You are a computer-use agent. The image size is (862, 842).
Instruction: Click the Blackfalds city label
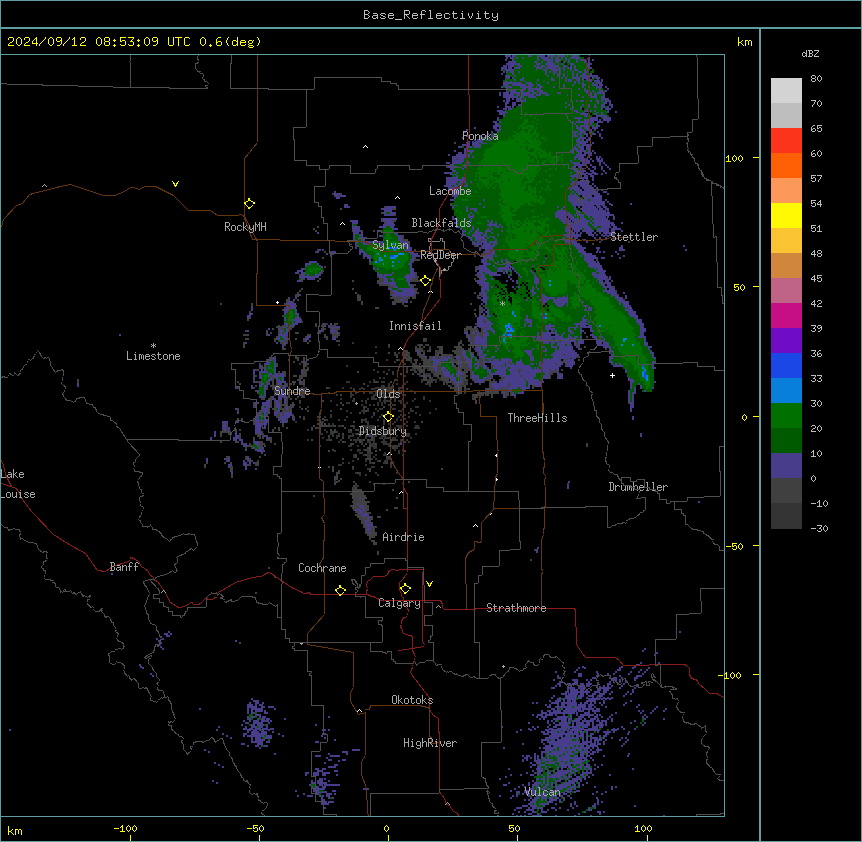coord(441,223)
